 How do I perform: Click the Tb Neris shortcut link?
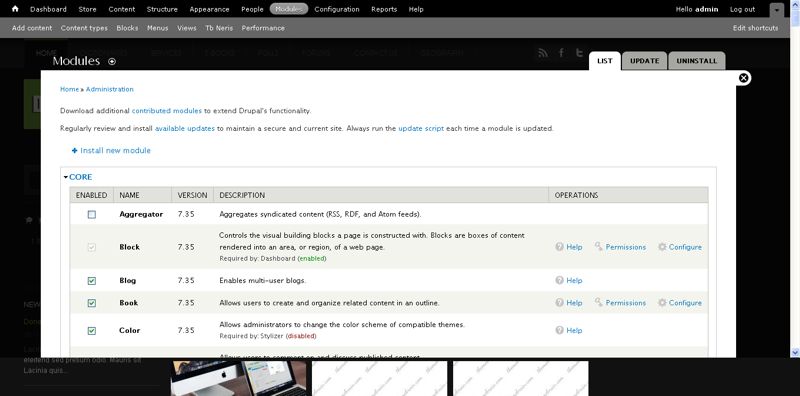[x=219, y=28]
